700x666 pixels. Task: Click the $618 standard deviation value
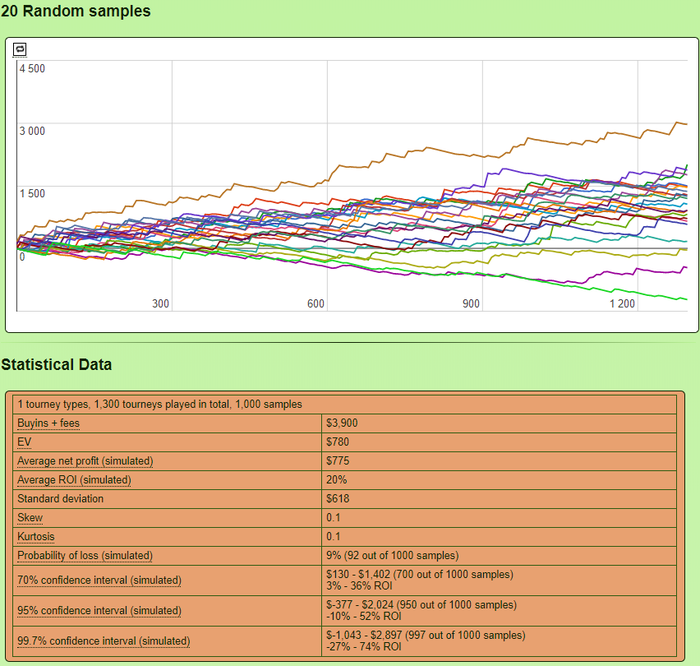[338, 499]
